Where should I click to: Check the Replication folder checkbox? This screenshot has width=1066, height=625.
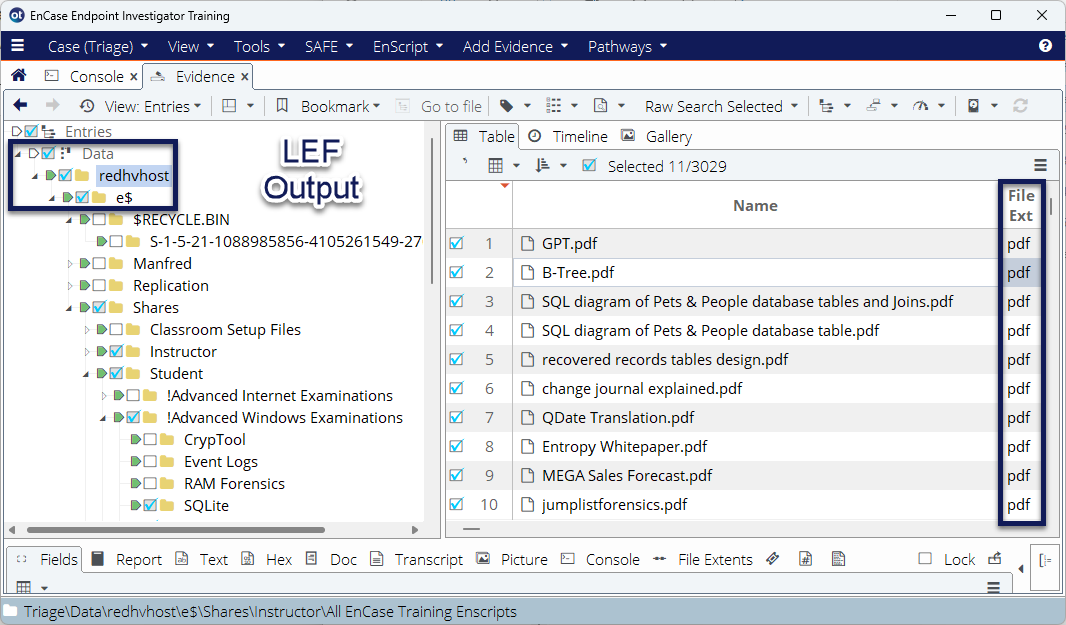(99, 286)
